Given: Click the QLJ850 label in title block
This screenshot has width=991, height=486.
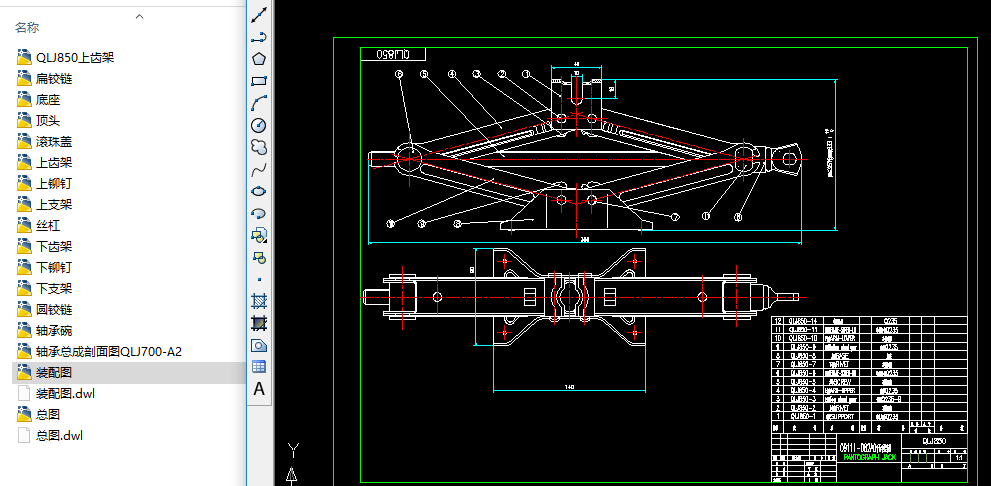Looking at the screenshot, I should (934, 441).
